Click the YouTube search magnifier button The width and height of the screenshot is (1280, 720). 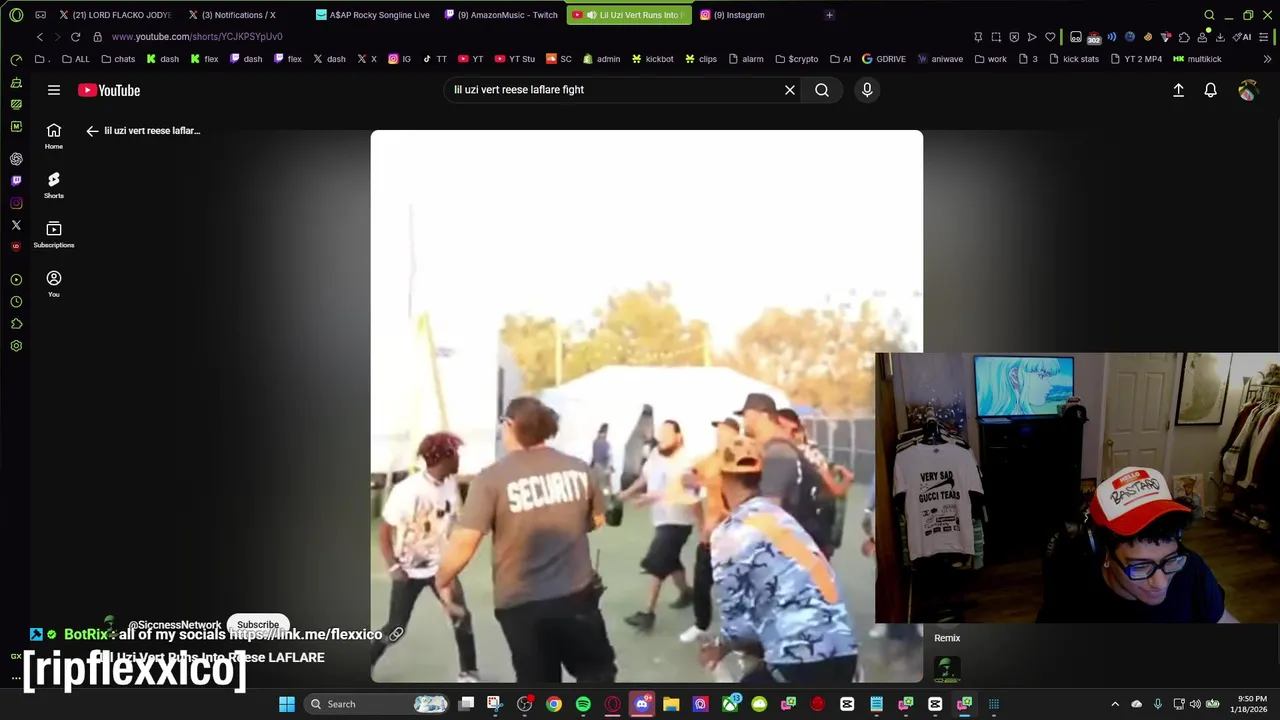[822, 90]
